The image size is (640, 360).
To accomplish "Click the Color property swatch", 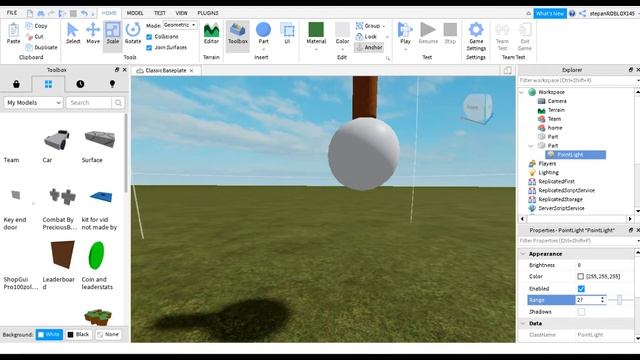I will 580,276.
